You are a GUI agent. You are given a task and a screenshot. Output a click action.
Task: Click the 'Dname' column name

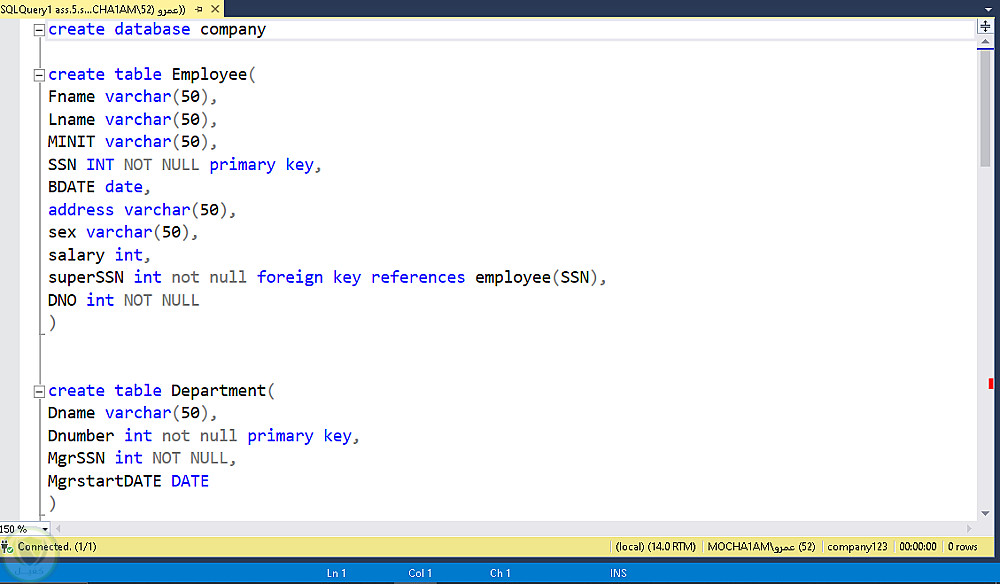[x=71, y=413]
